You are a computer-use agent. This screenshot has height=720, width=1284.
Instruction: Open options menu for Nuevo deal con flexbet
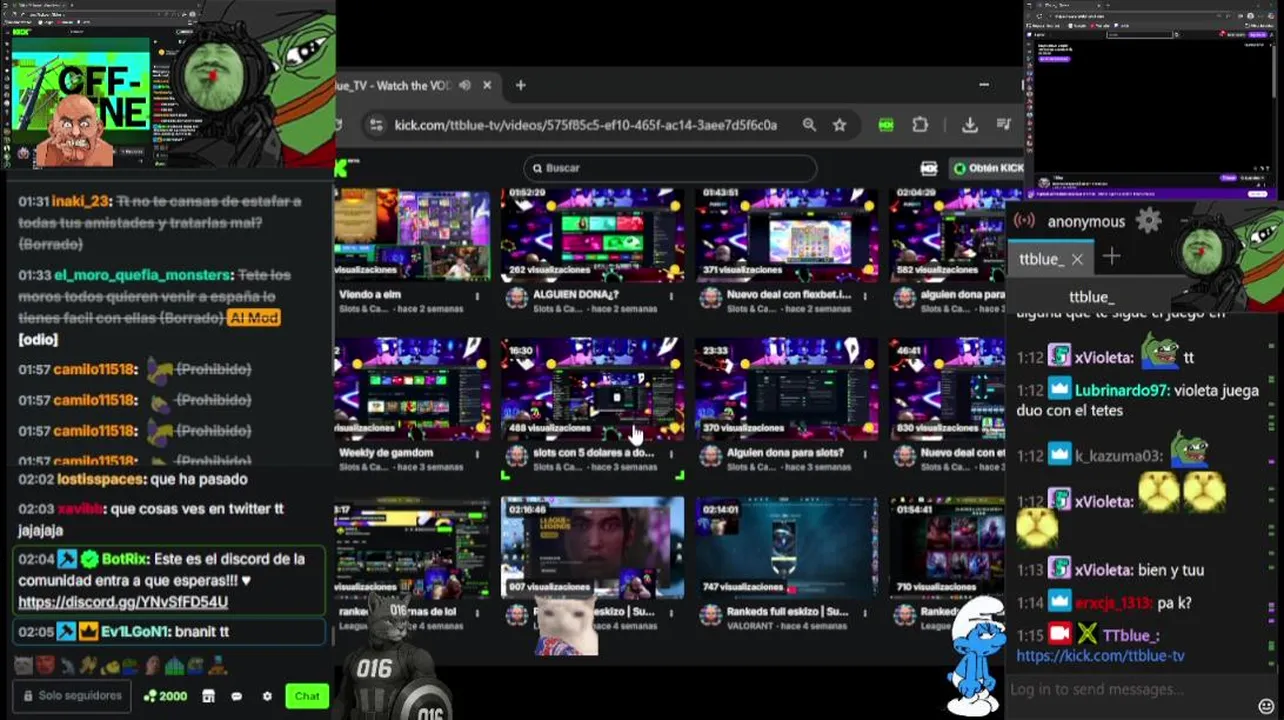click(865, 296)
